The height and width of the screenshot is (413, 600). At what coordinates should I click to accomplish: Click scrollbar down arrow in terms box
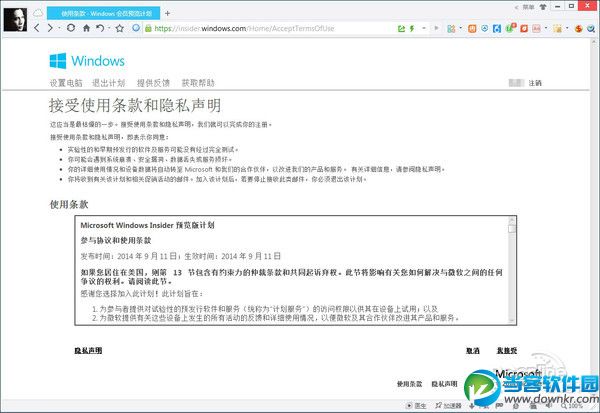click(x=512, y=320)
